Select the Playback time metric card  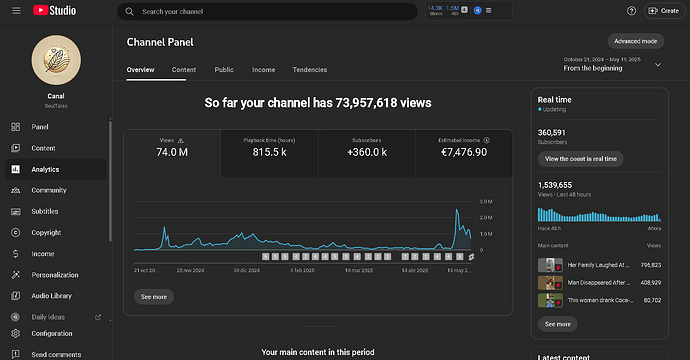pyautogui.click(x=269, y=153)
